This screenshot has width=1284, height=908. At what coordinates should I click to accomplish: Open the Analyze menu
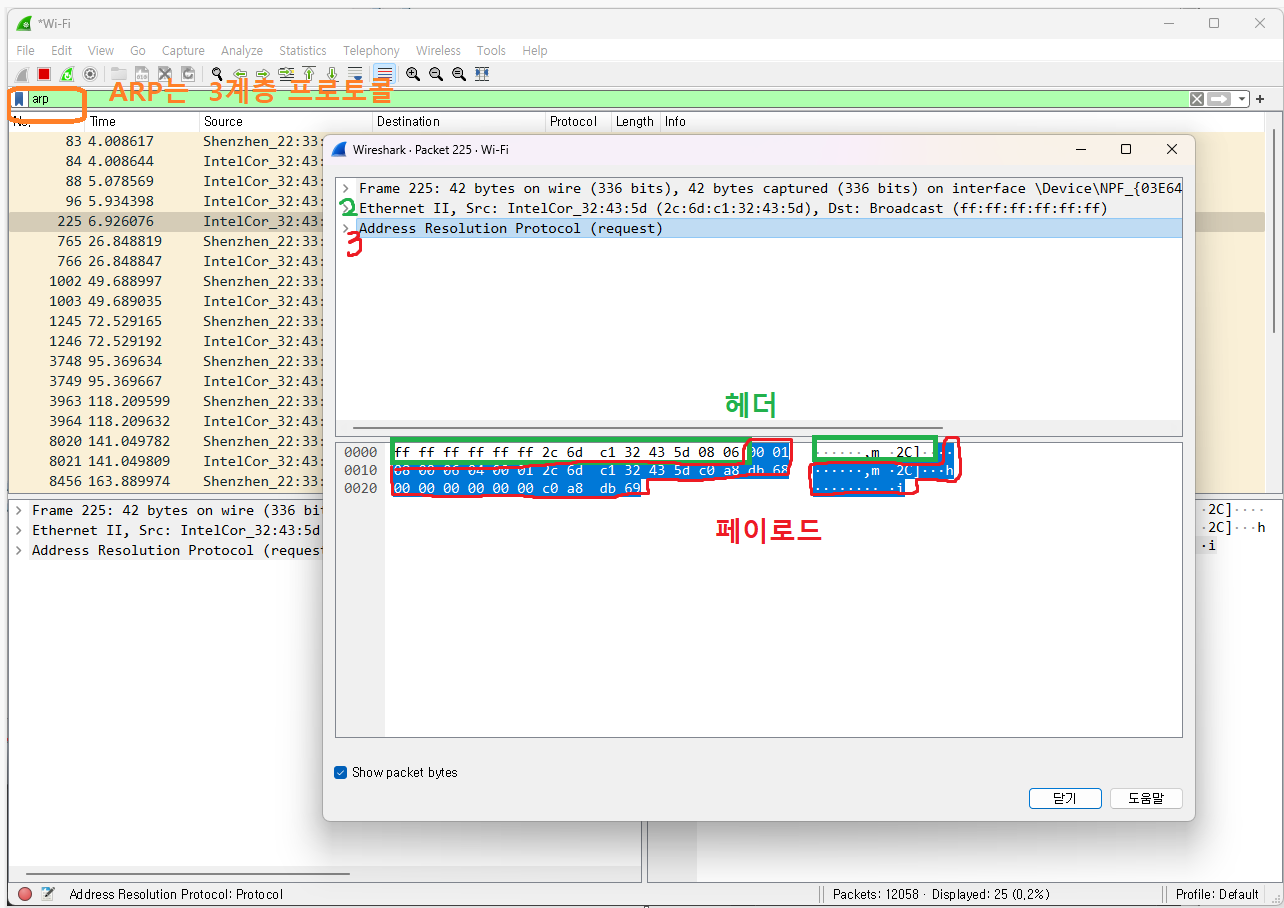[x=242, y=50]
